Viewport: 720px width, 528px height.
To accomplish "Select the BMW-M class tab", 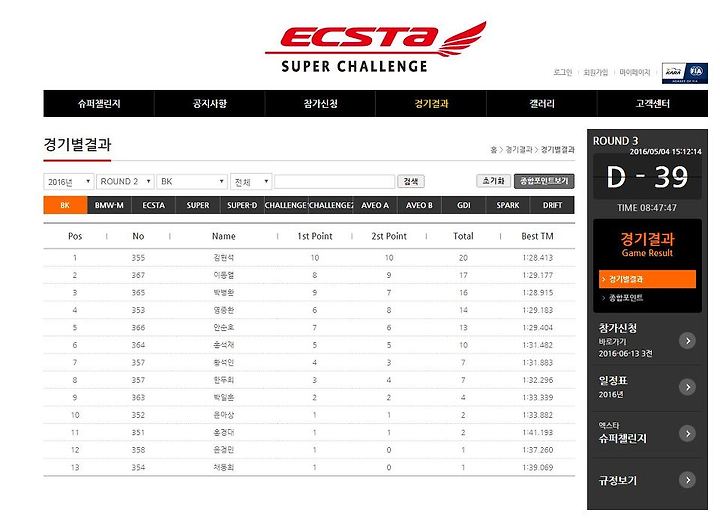I will pos(109,205).
